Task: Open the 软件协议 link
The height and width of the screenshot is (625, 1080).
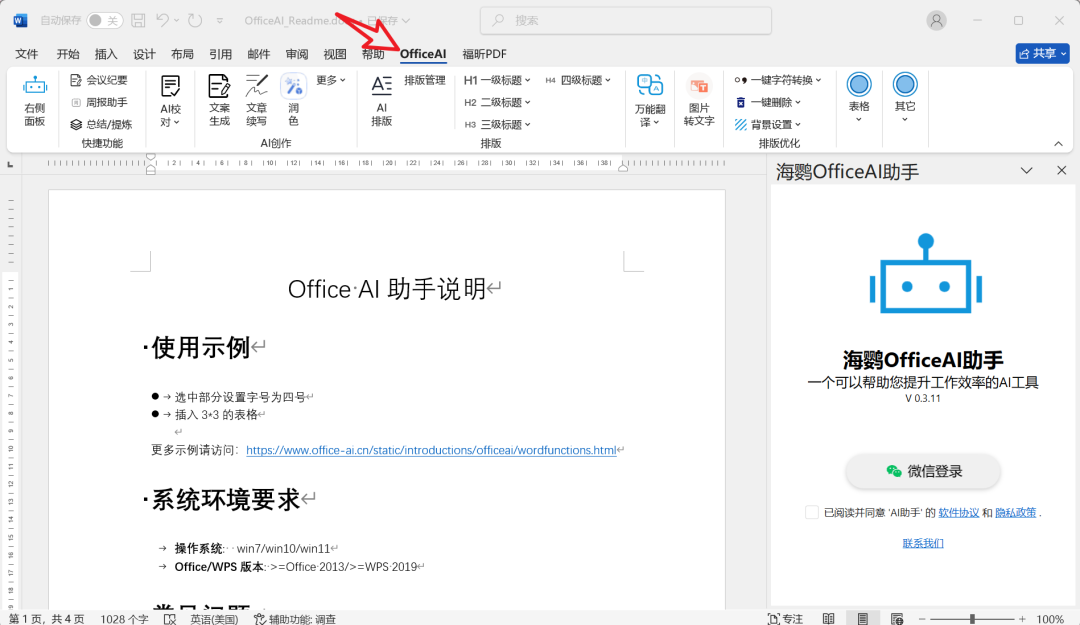Action: tap(959, 513)
